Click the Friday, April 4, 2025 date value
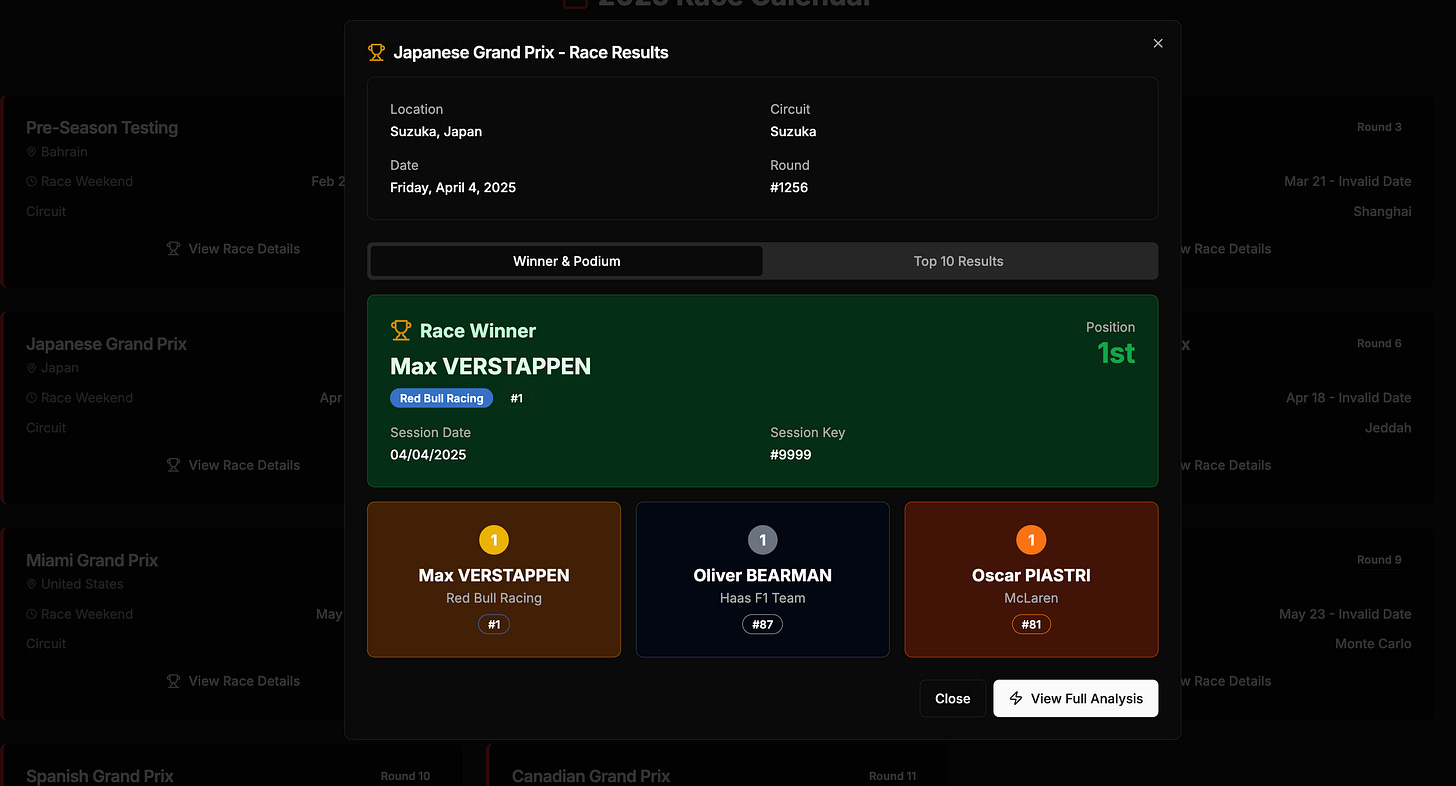This screenshot has height=786, width=1456. 453,188
